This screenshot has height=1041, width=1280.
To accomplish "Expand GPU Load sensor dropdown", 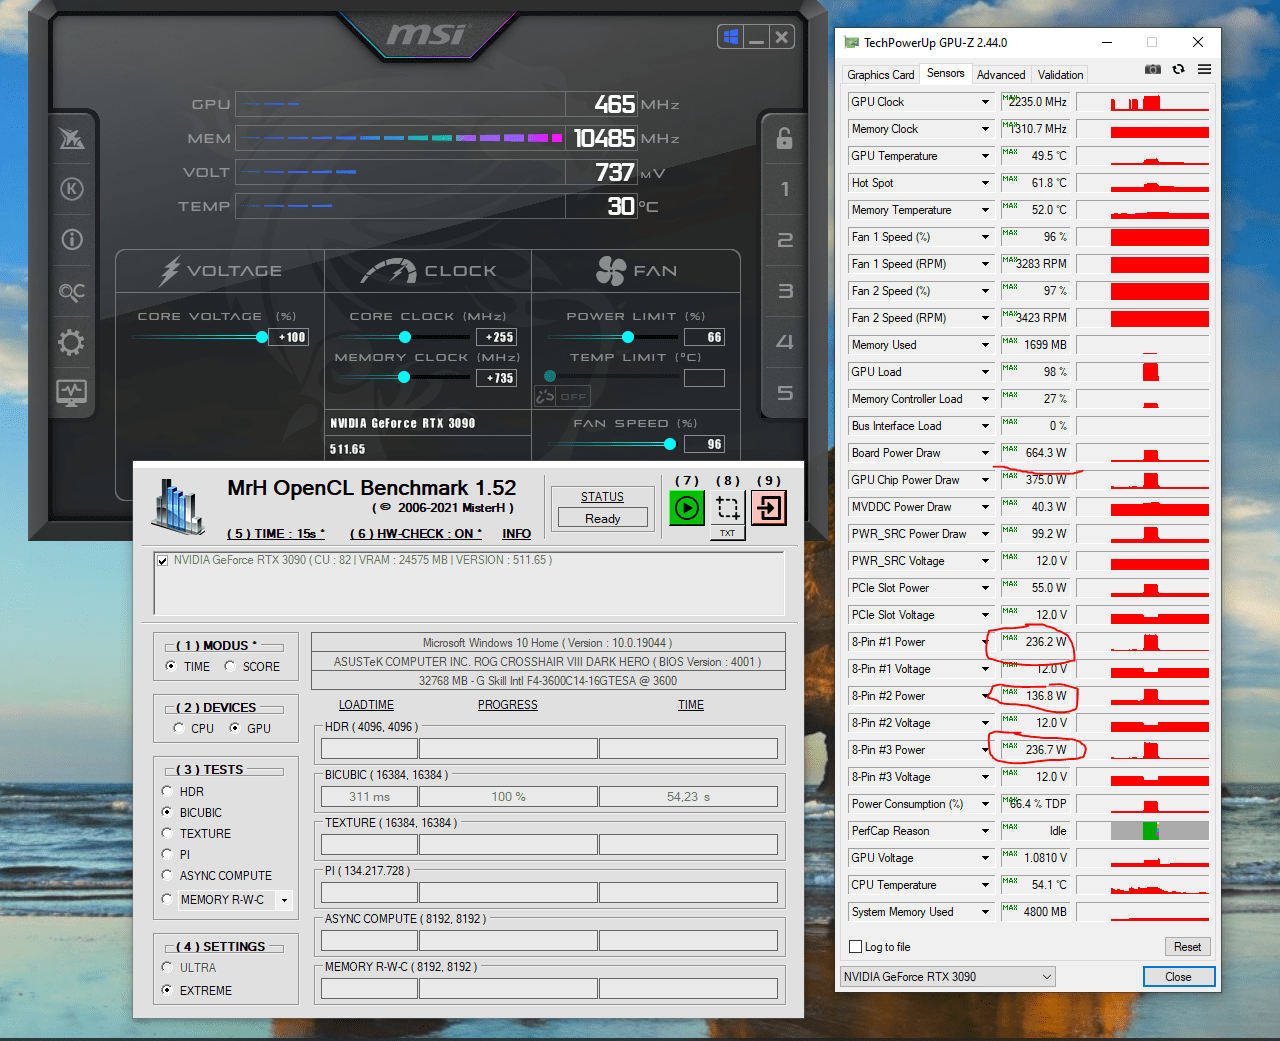I will pyautogui.click(x=985, y=372).
